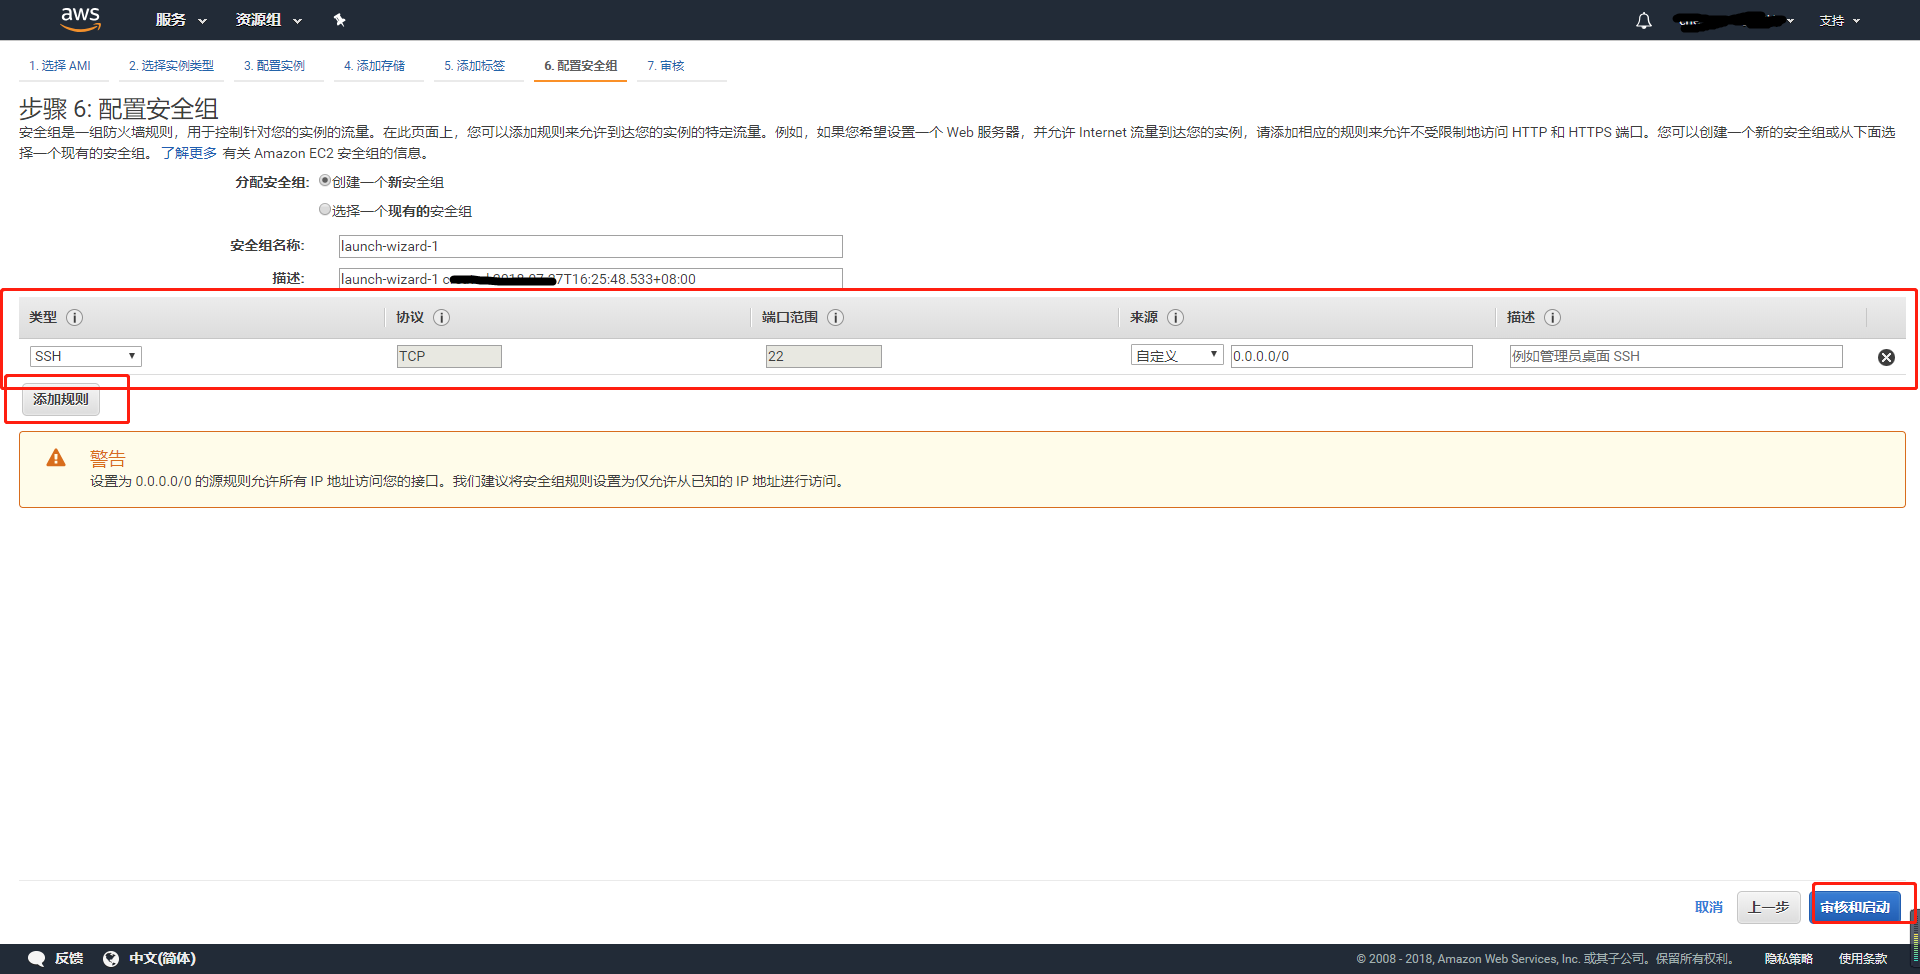Click the pin shortcut icon in navbar
This screenshot has width=1920, height=974.
pos(339,20)
